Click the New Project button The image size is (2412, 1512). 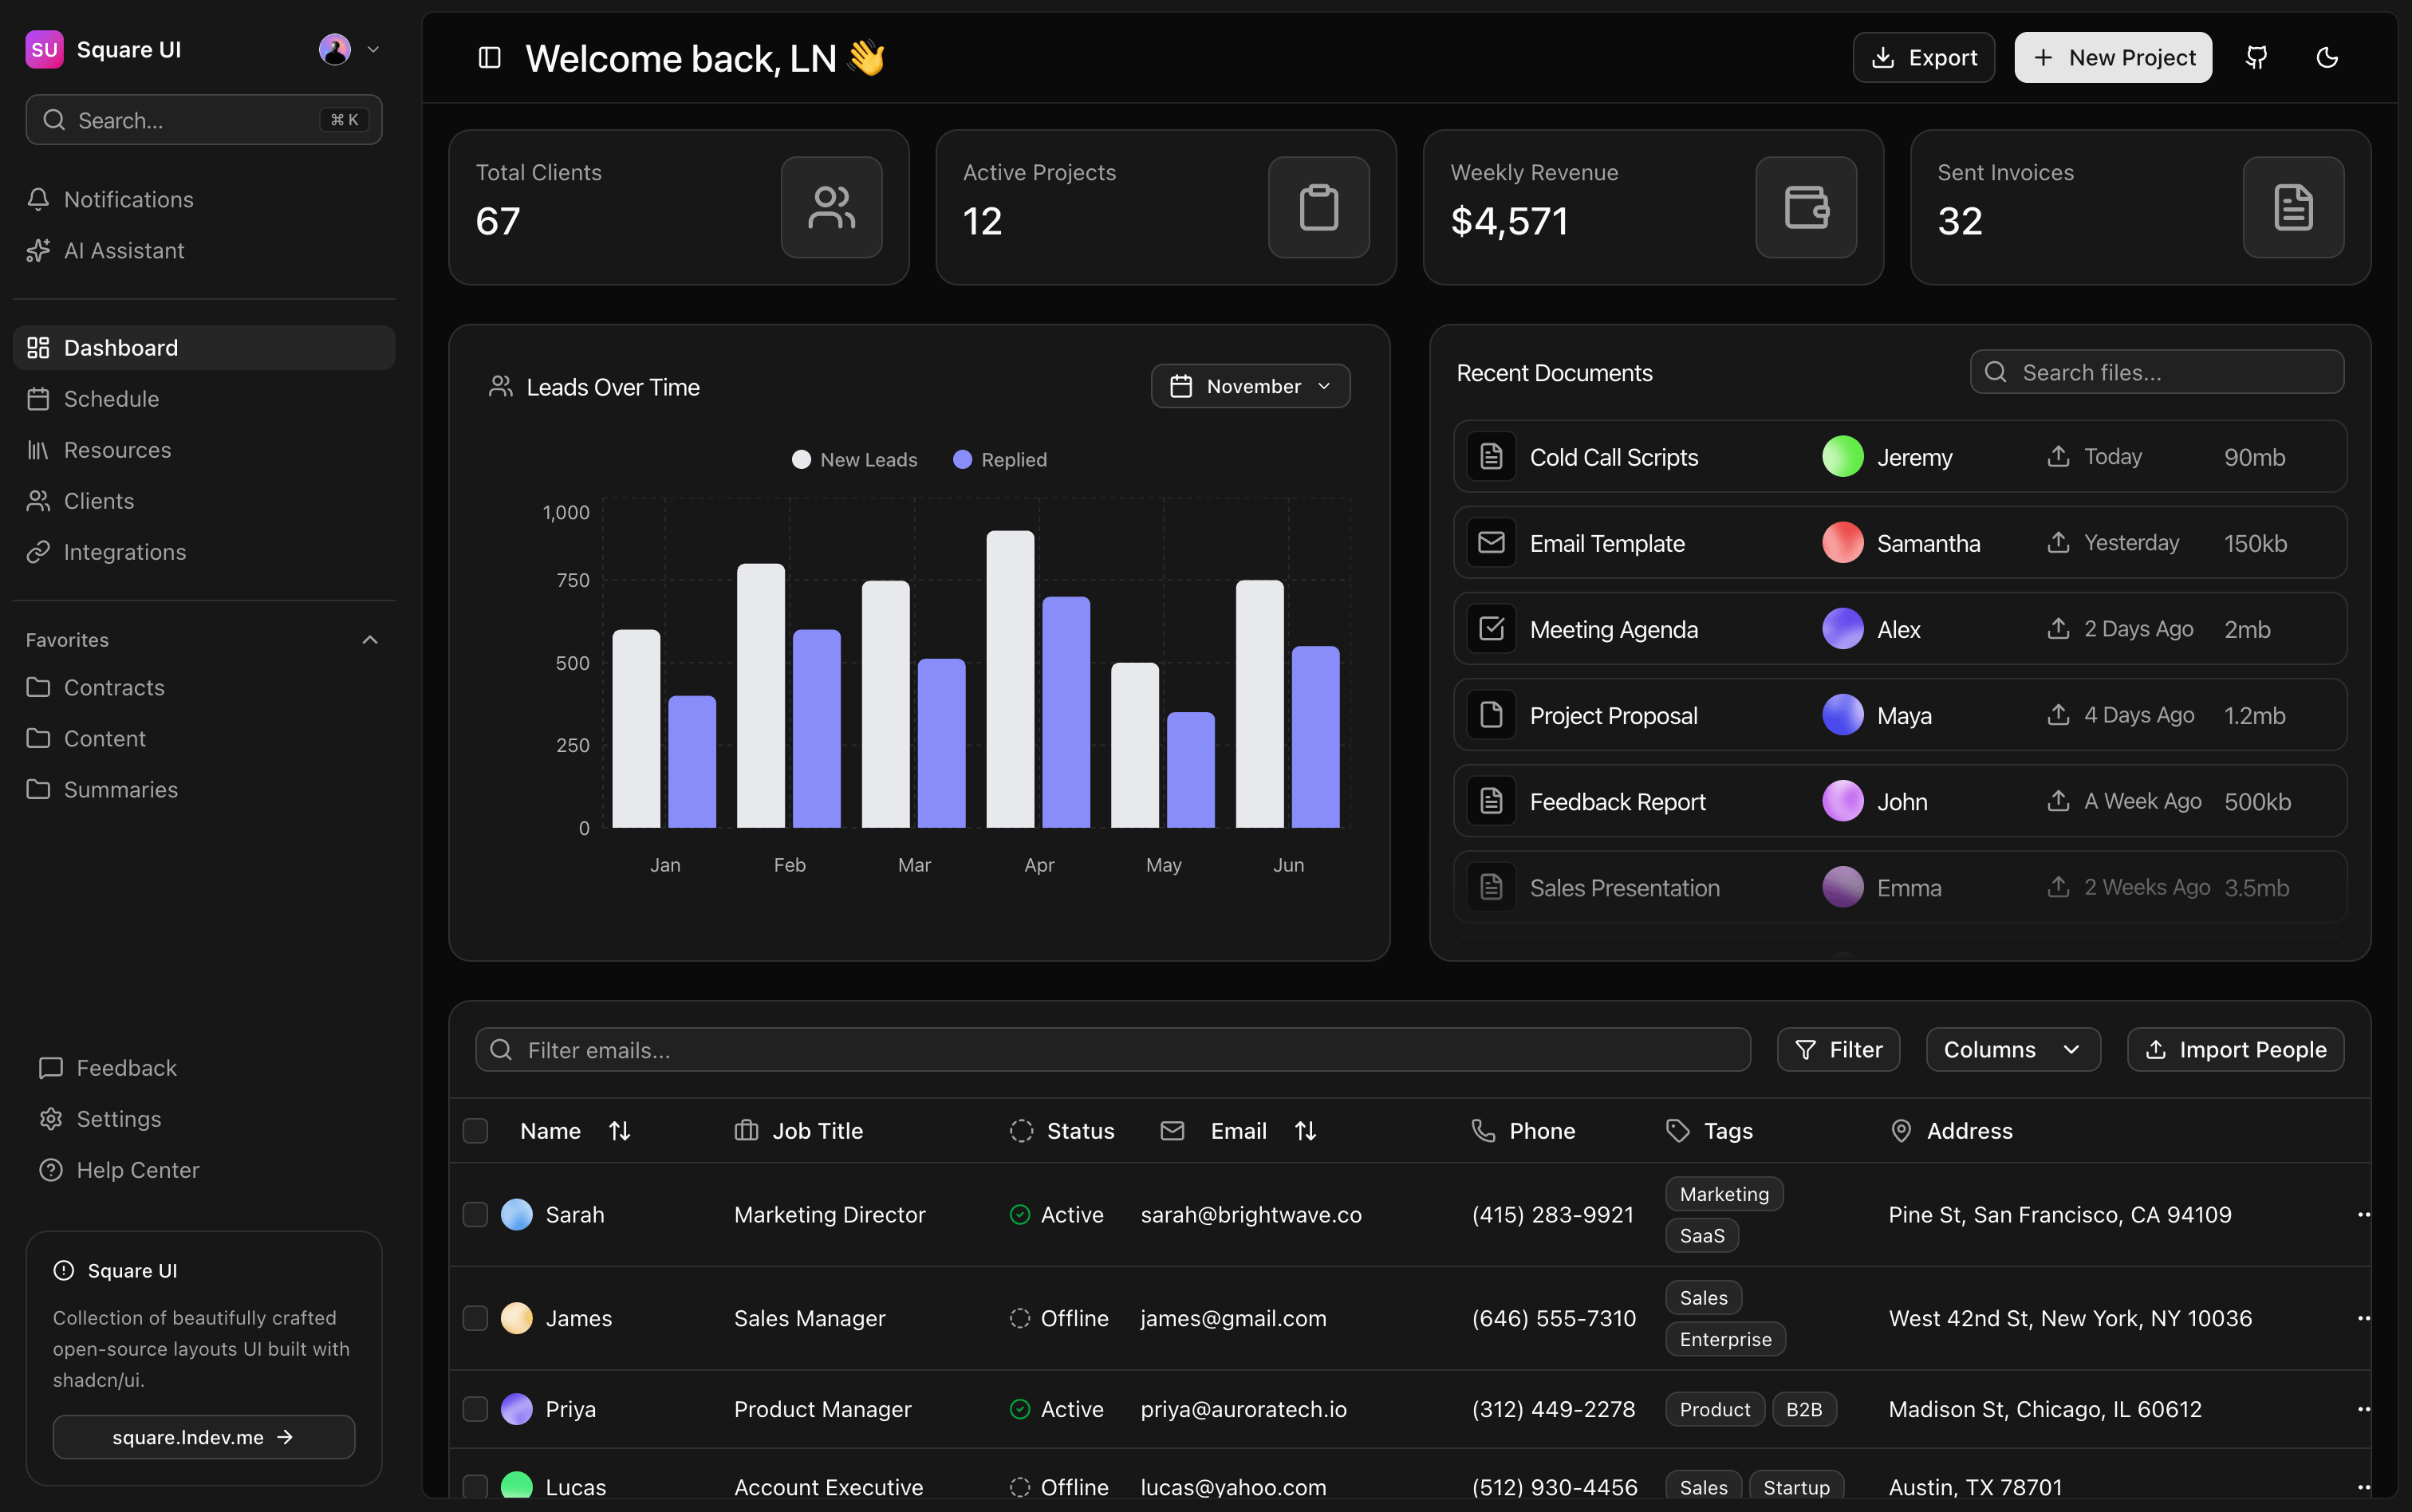(2112, 58)
